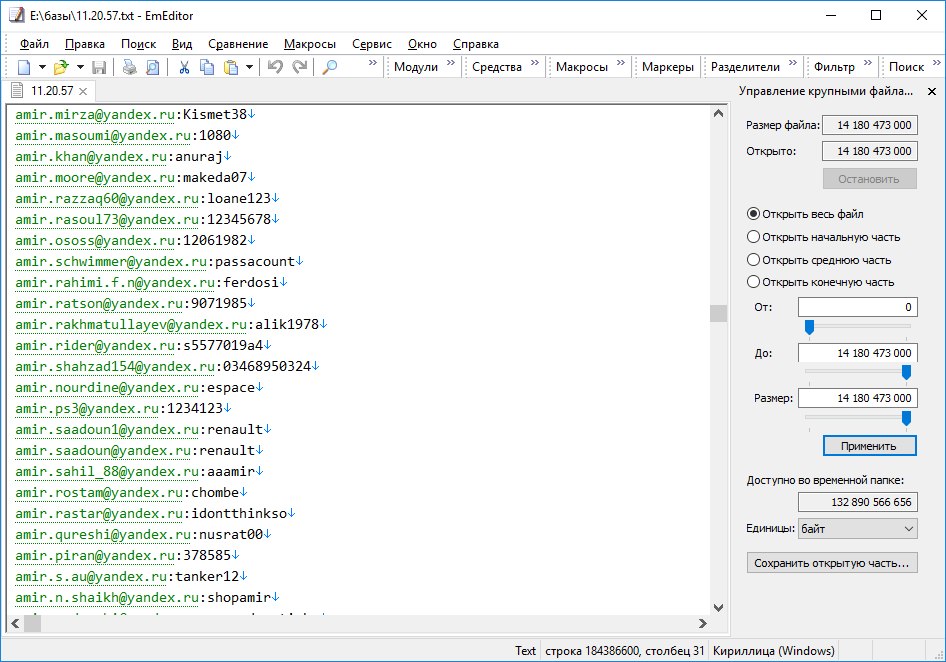Click into the 'До' value input field

[x=857, y=353]
